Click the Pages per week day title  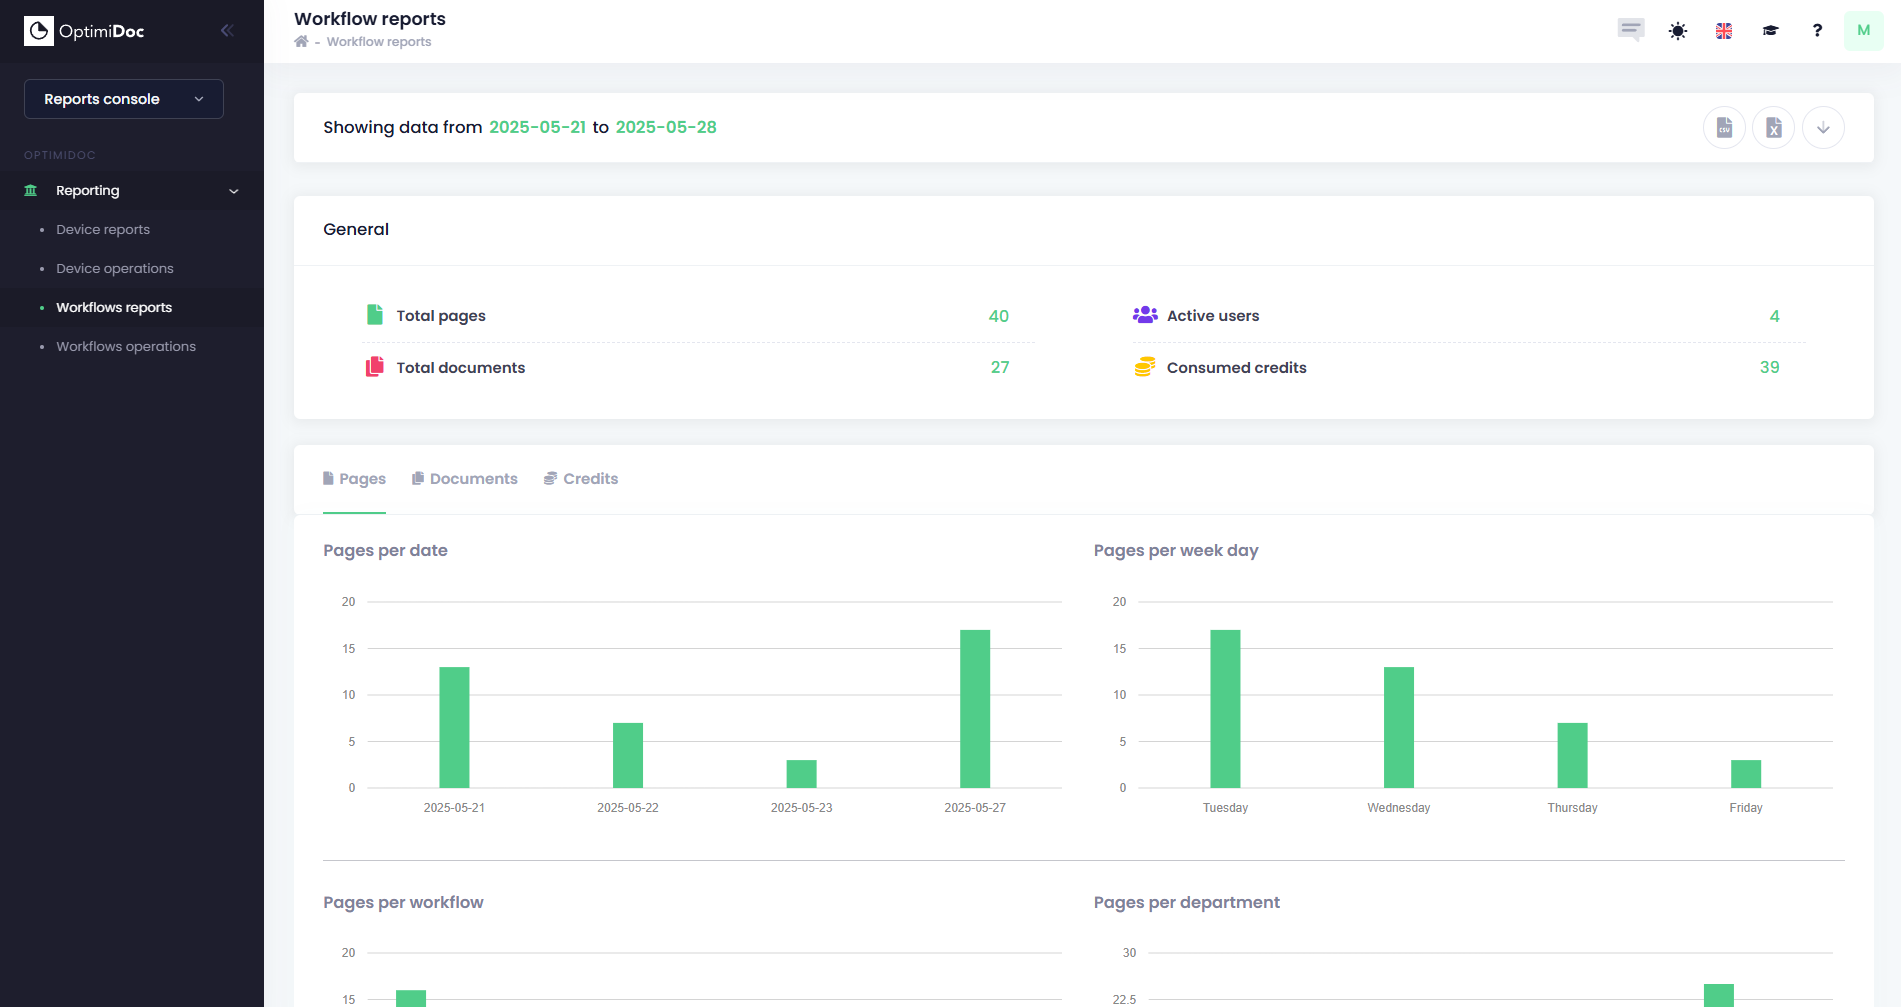click(x=1176, y=550)
